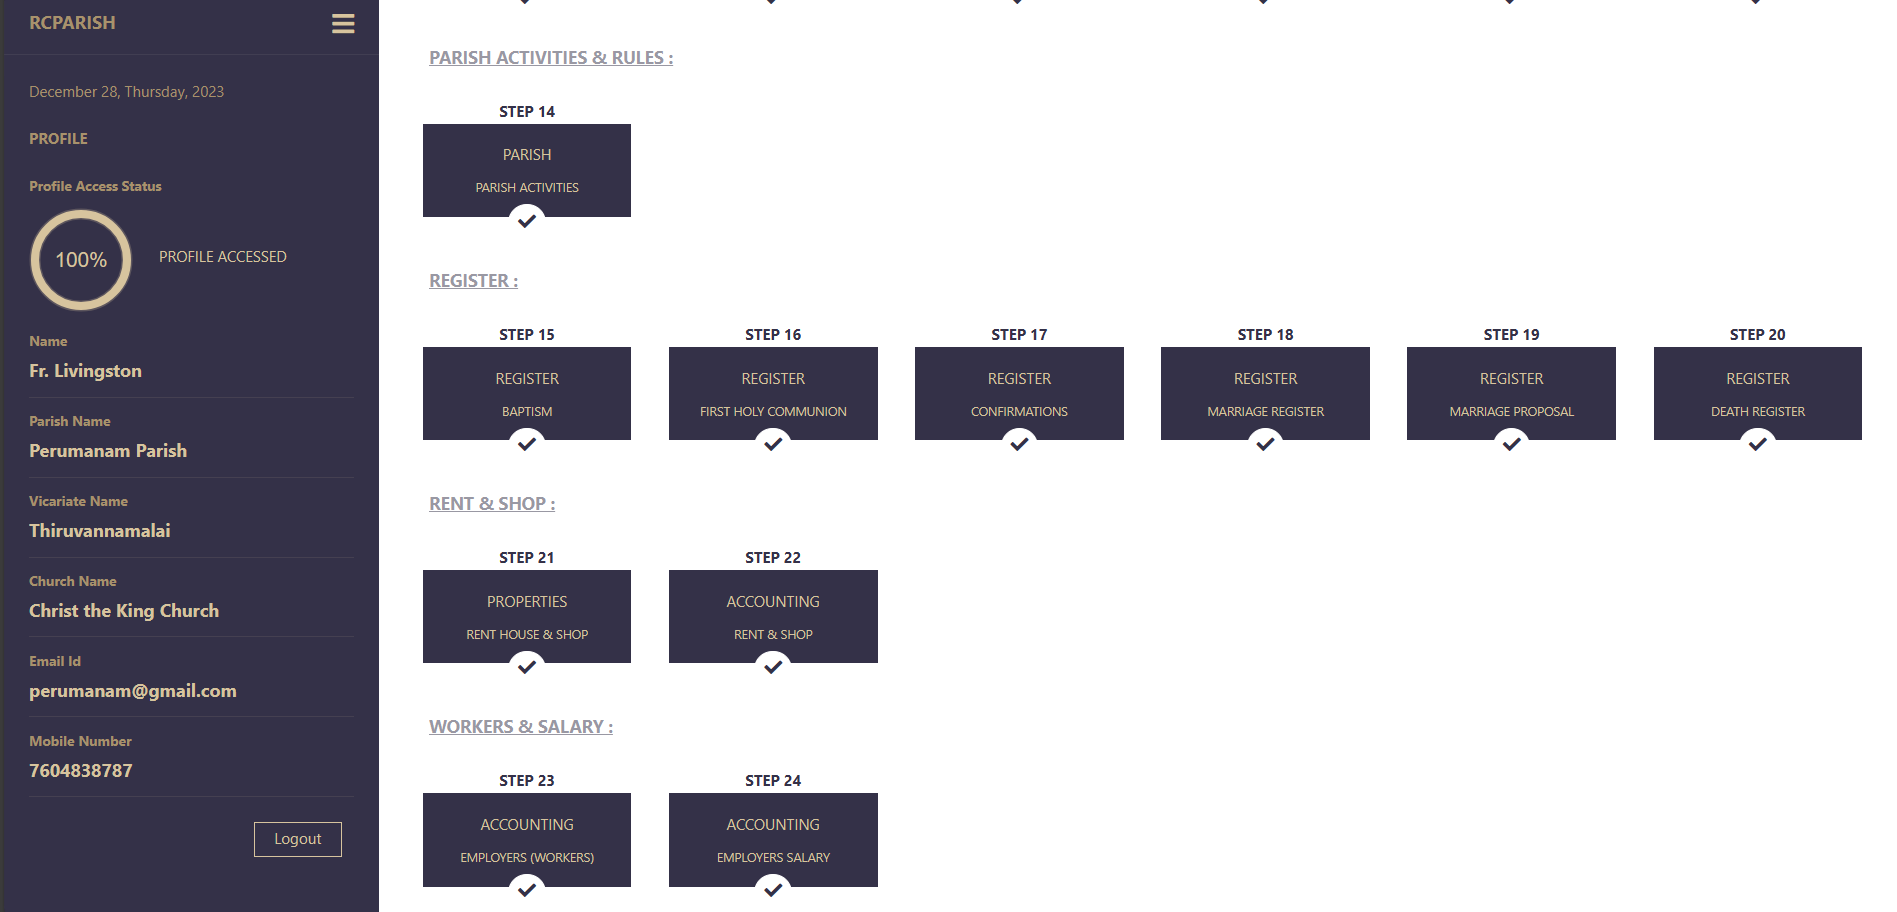1897x912 pixels.
Task: Open the Confirmations register card
Action: coord(1019,393)
